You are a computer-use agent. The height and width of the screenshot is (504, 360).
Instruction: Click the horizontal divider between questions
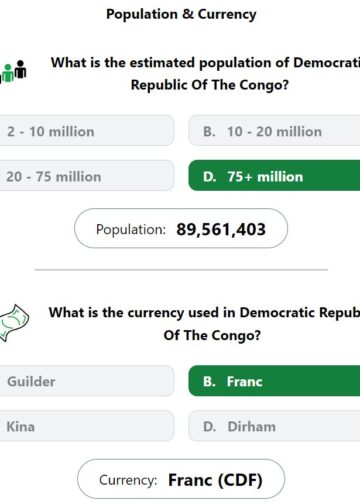click(181, 270)
